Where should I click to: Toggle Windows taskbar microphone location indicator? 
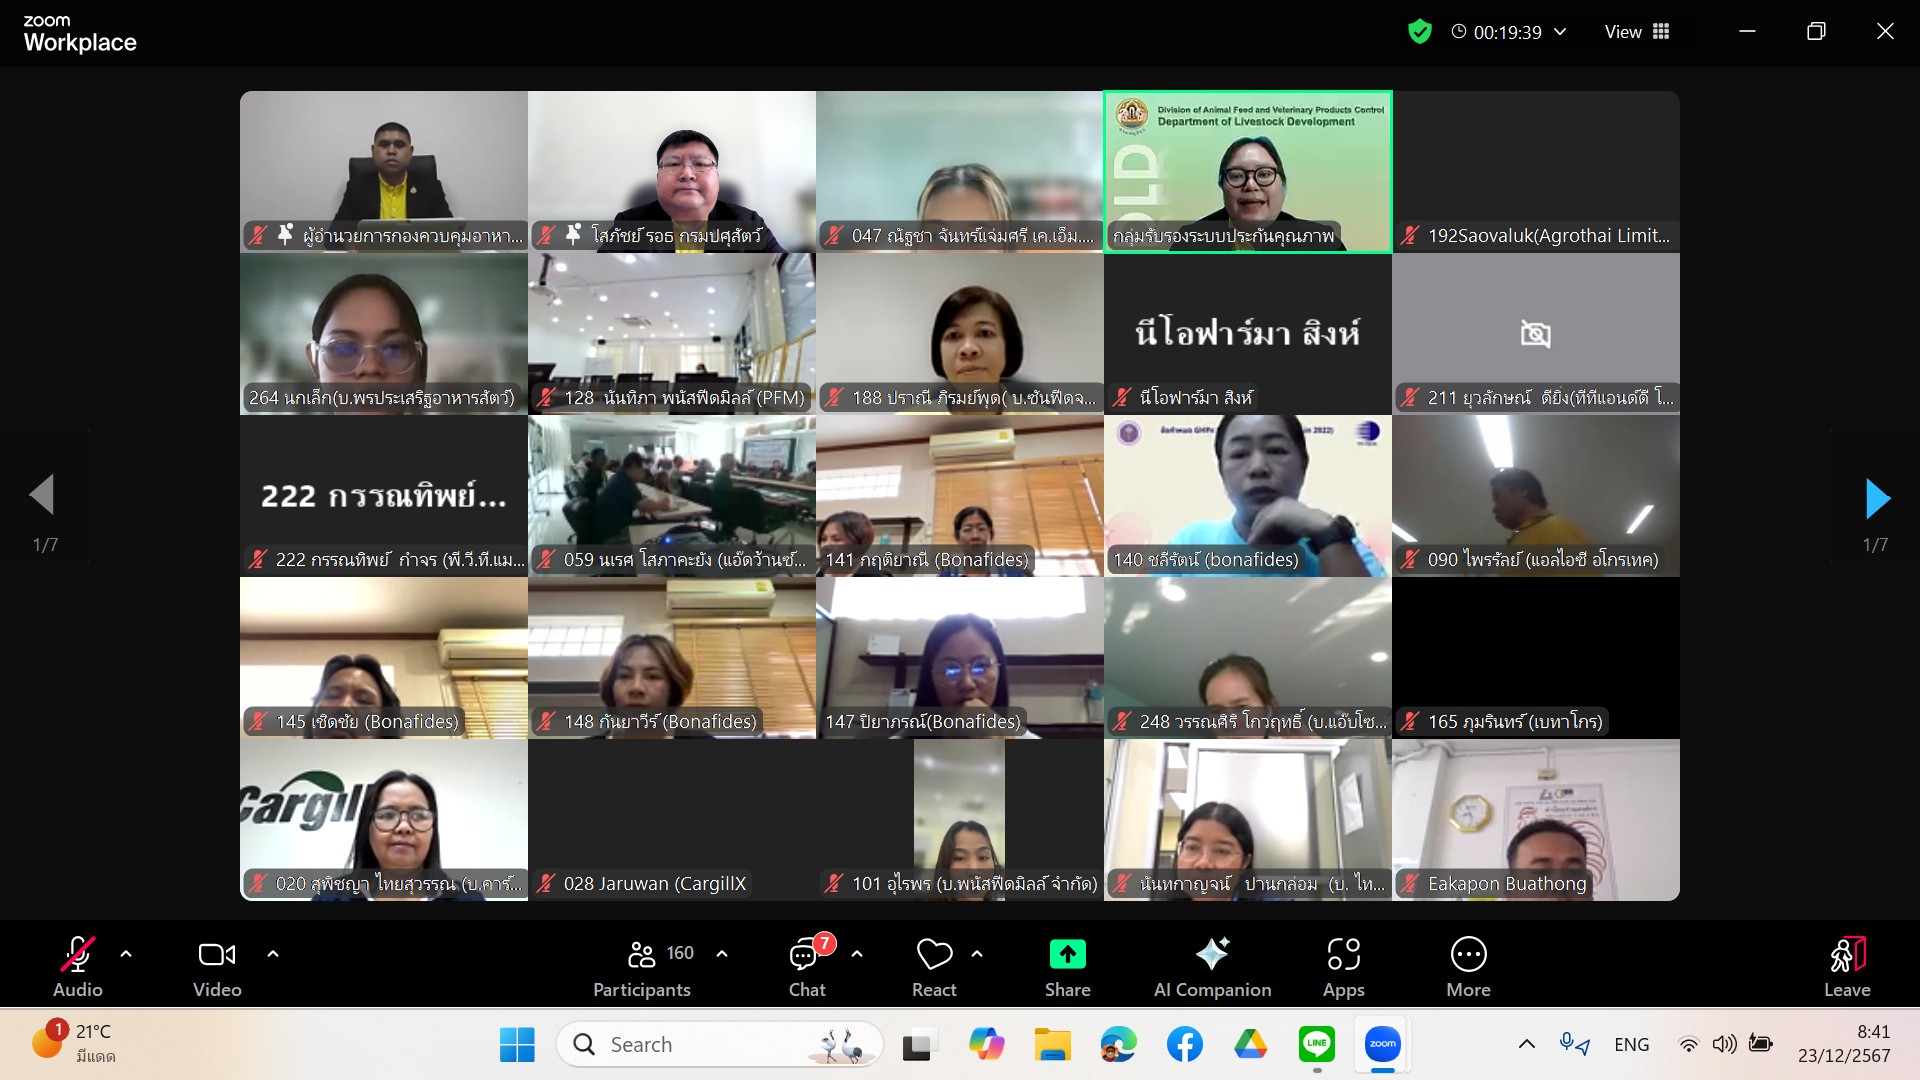tap(1574, 1044)
